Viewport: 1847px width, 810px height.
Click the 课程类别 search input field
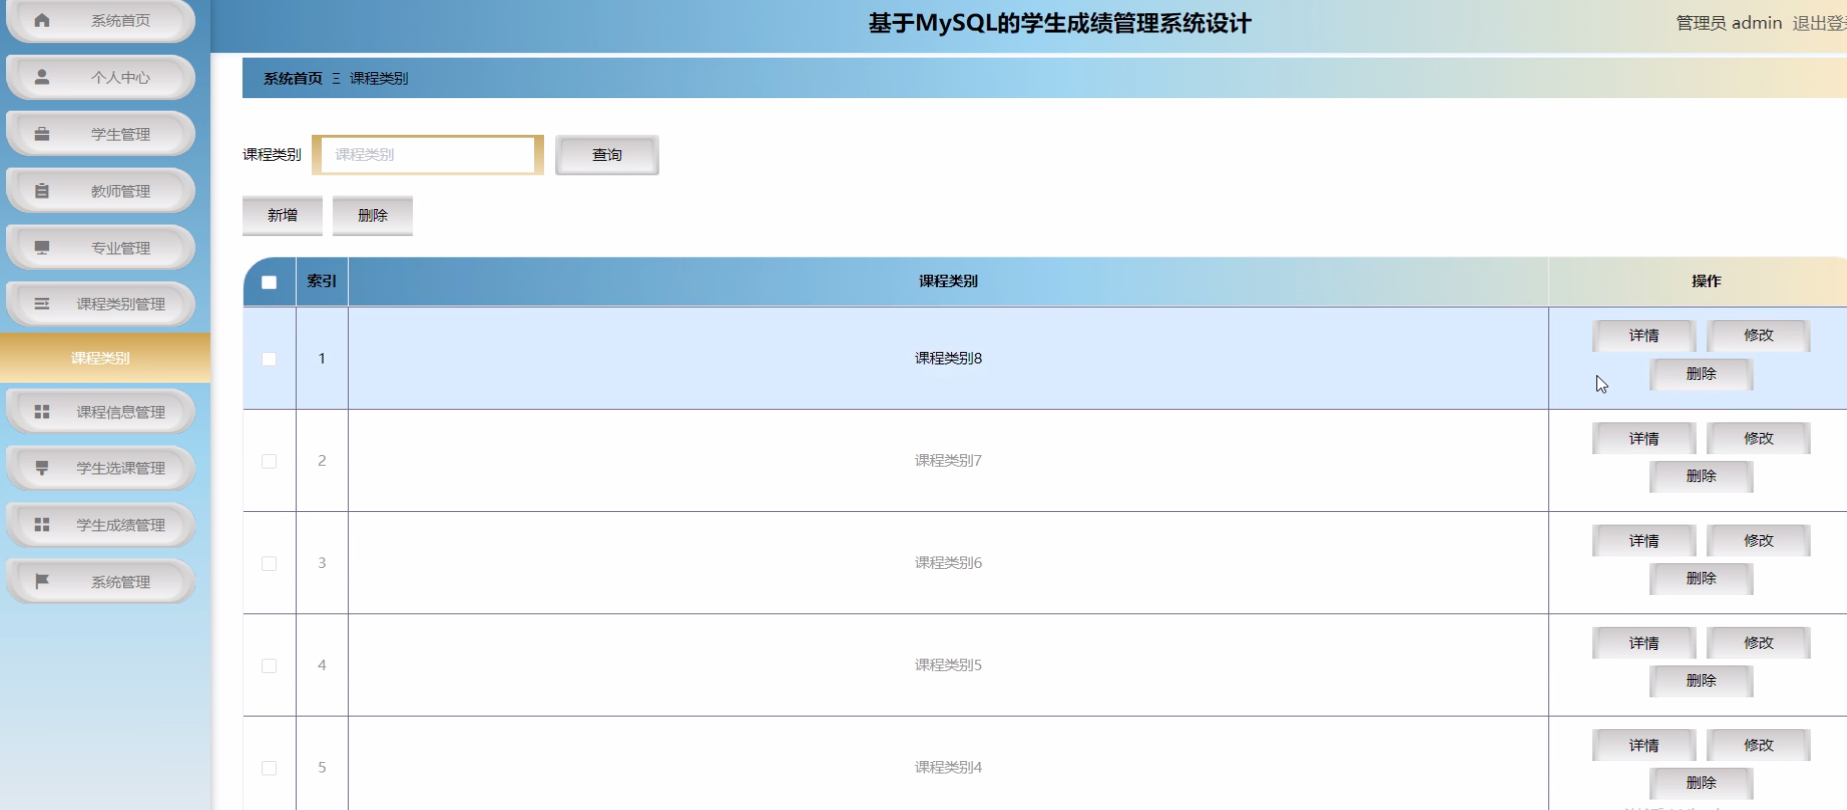point(428,155)
